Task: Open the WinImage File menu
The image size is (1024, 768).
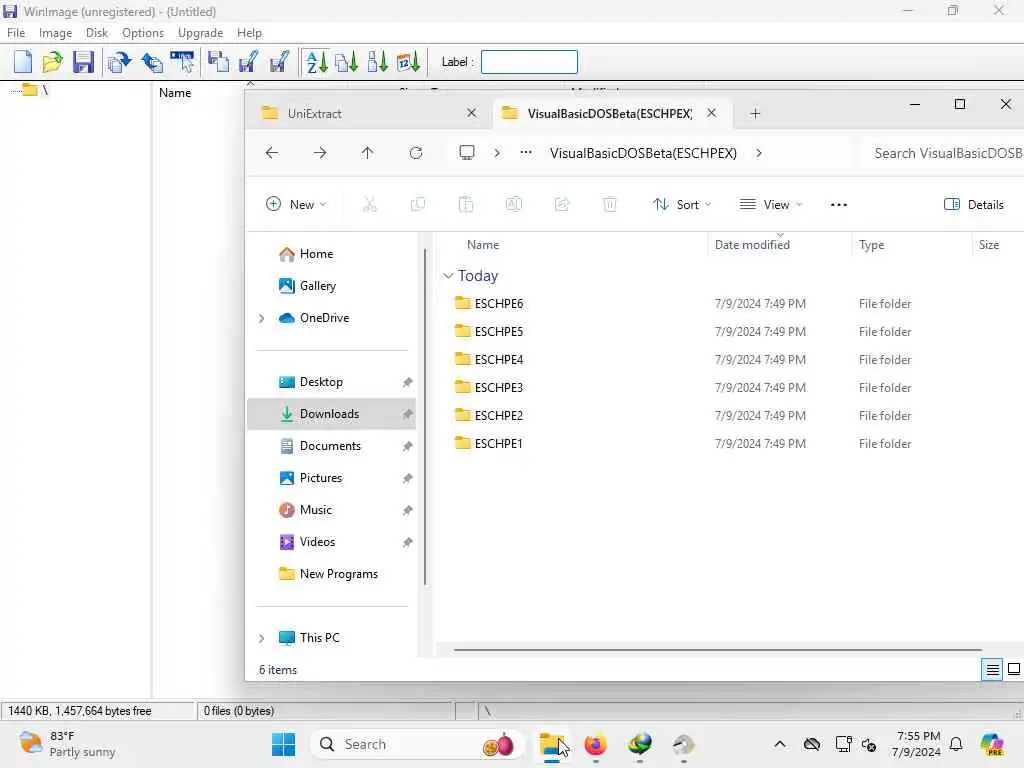Action: point(16,33)
